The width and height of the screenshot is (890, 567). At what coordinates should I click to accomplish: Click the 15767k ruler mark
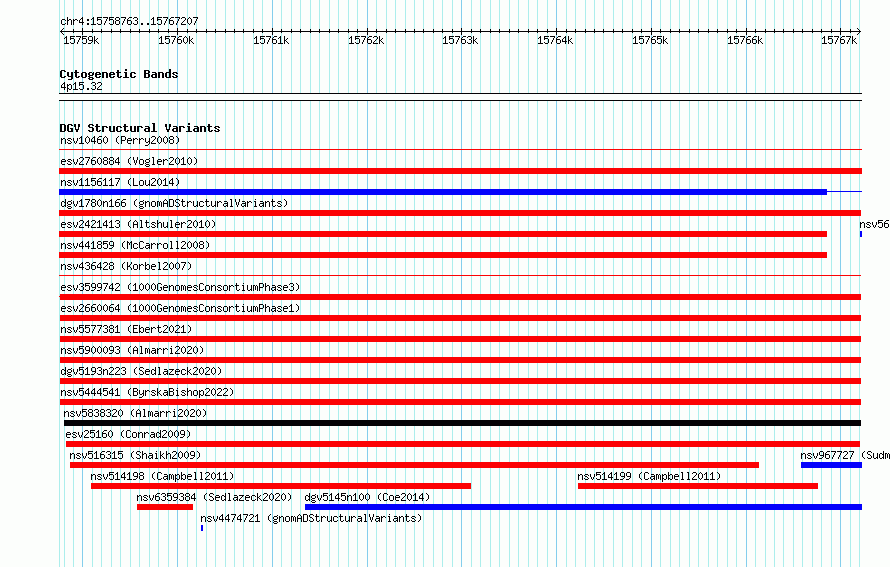tap(839, 40)
